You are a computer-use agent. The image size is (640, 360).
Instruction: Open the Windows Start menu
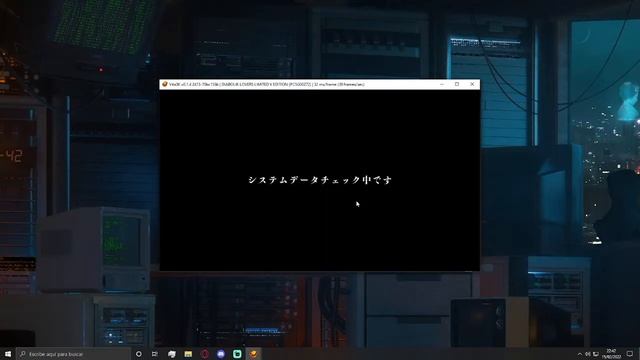(x=8, y=354)
